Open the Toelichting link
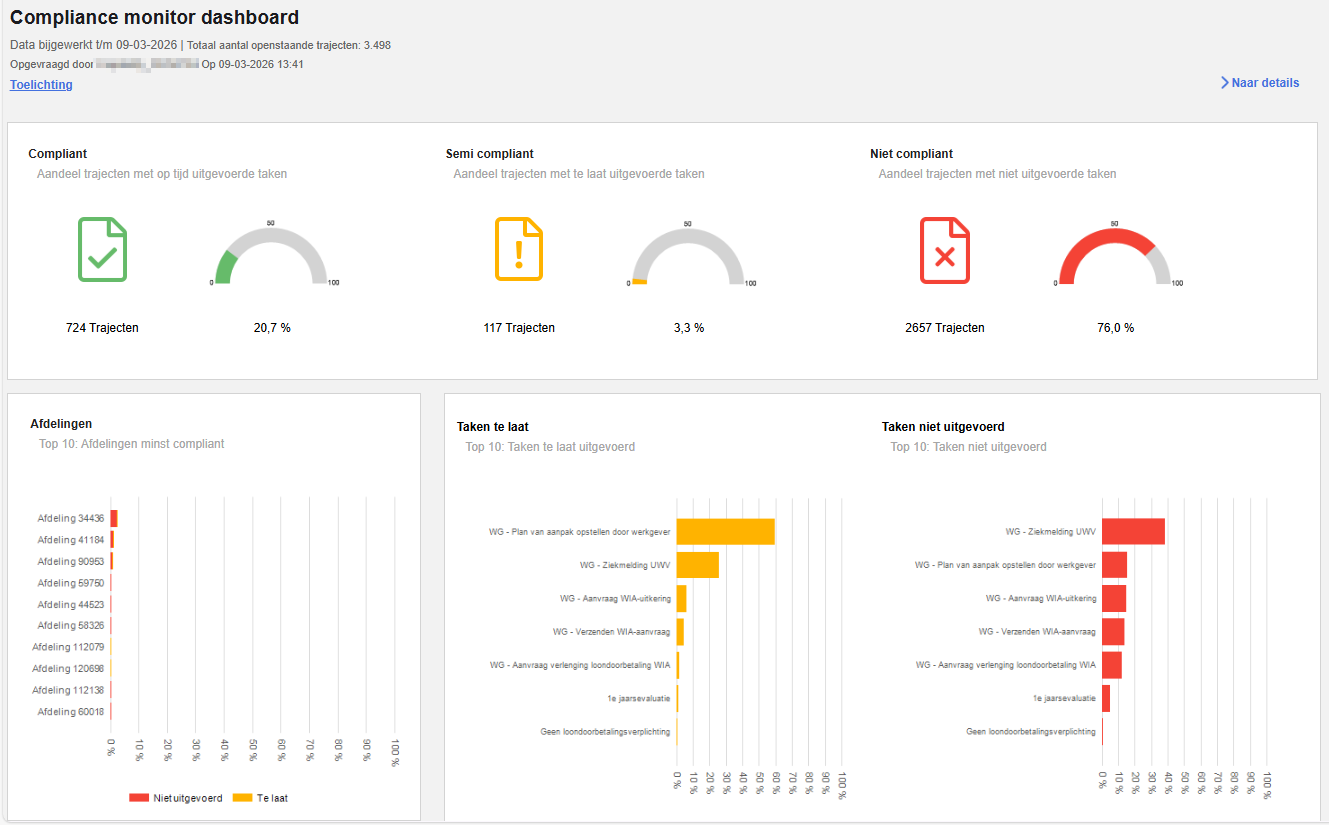Screen dimensions: 1329x825 [x=41, y=85]
